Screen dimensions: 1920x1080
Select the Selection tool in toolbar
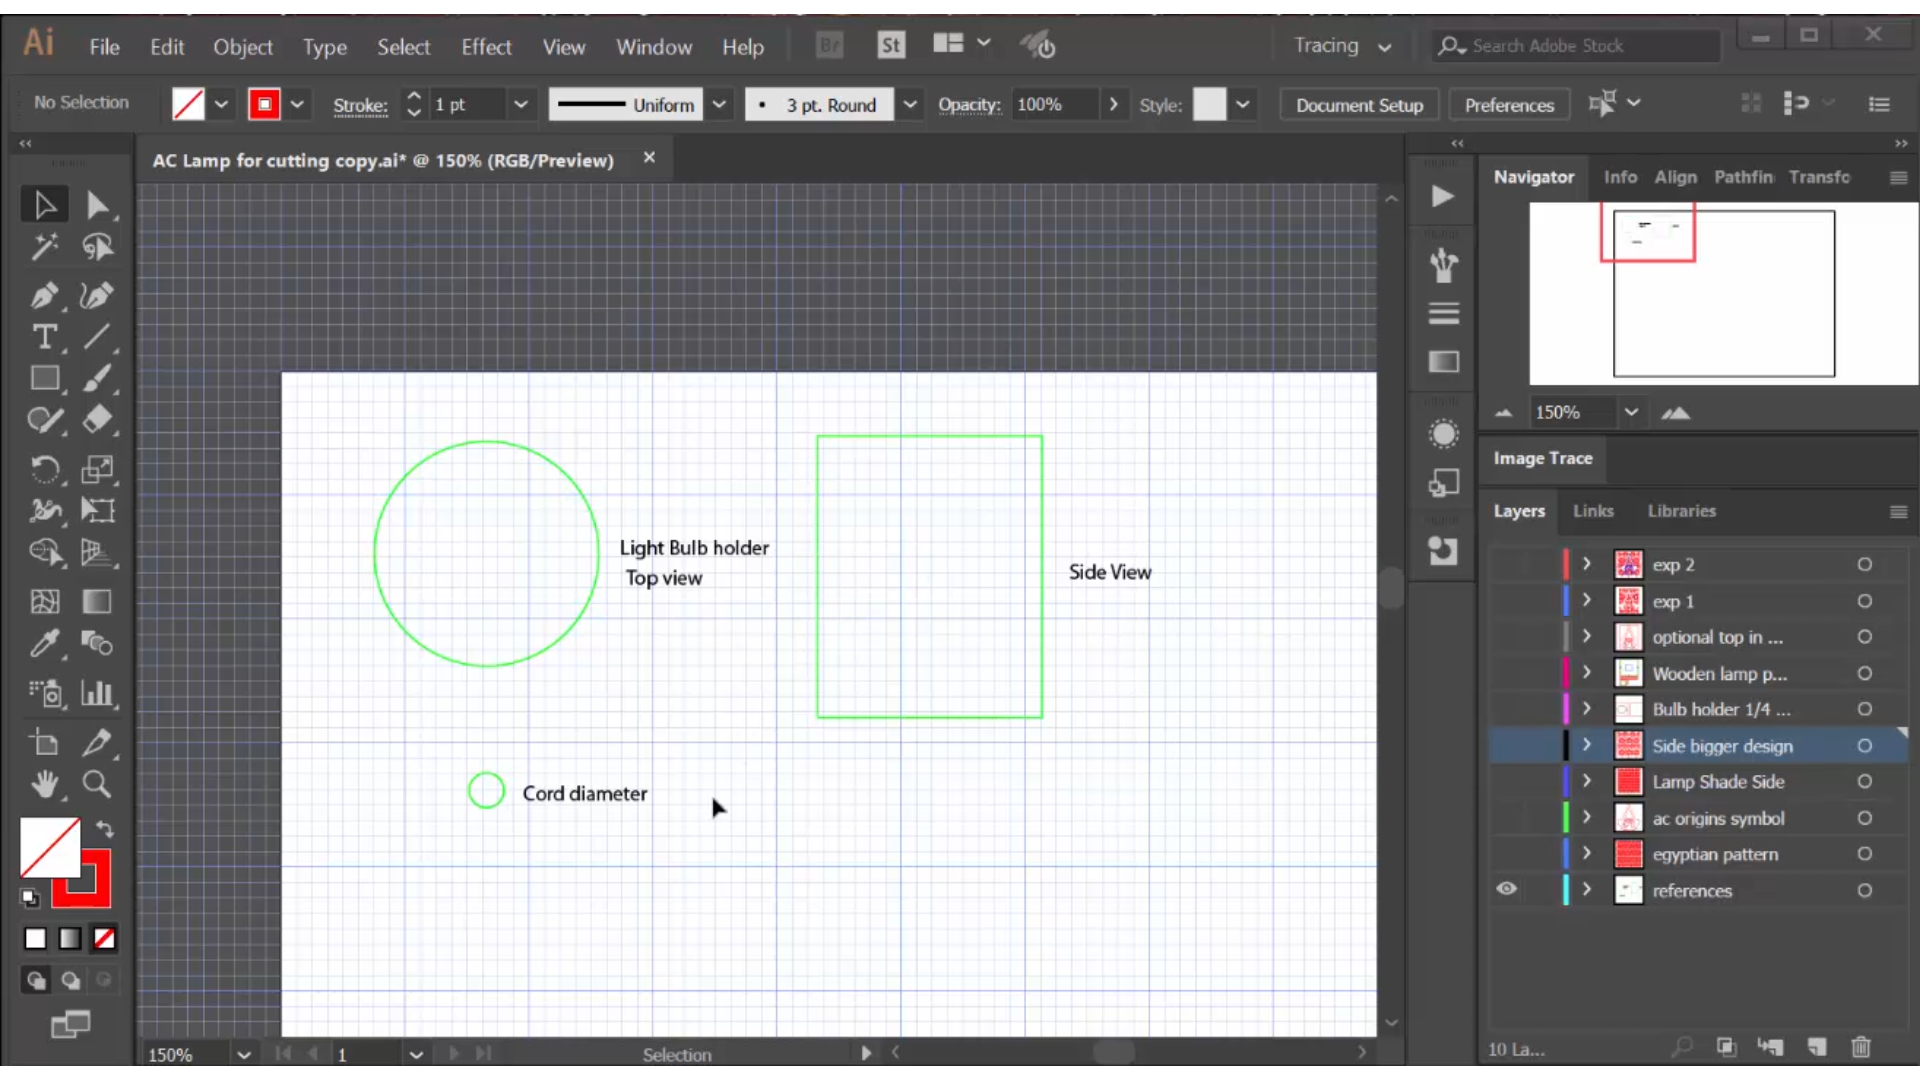click(x=45, y=202)
